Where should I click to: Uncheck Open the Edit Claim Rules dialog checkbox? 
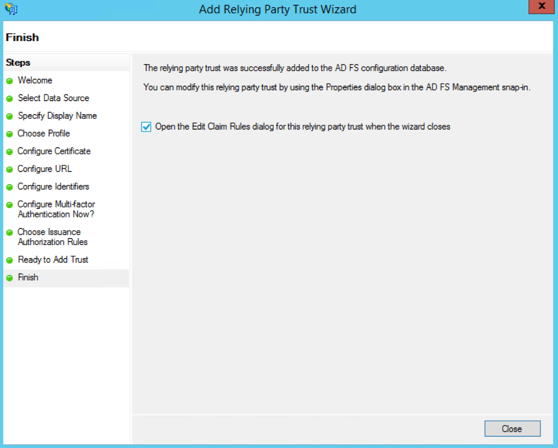146,127
